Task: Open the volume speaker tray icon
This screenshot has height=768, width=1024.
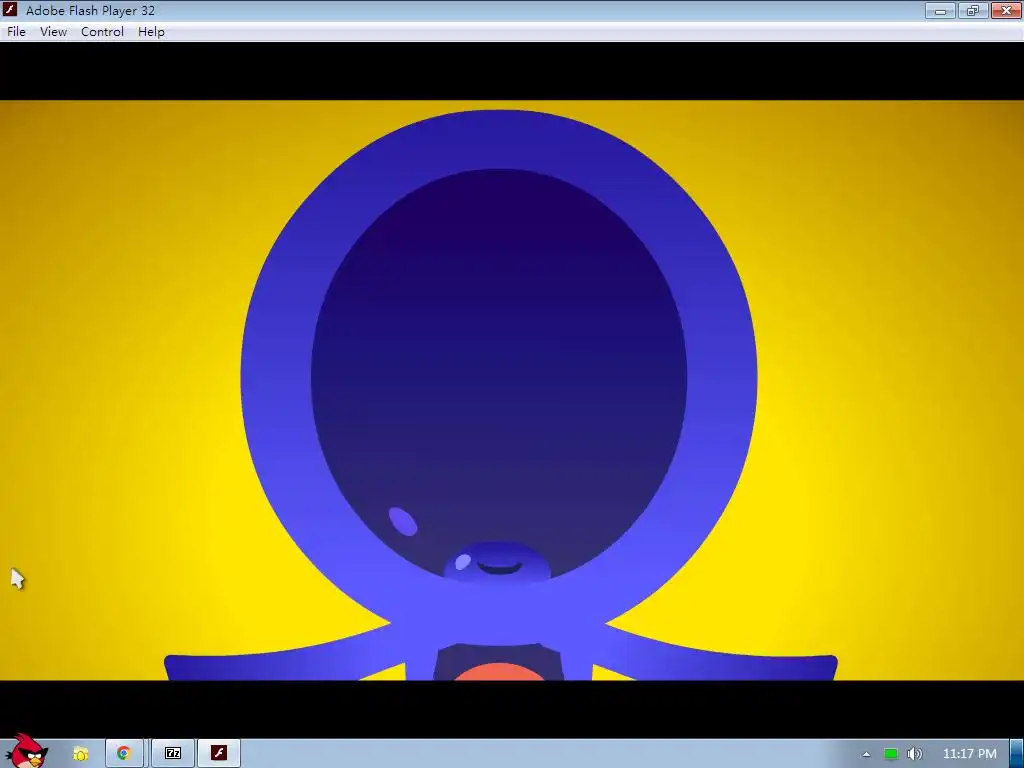Action: click(x=915, y=754)
